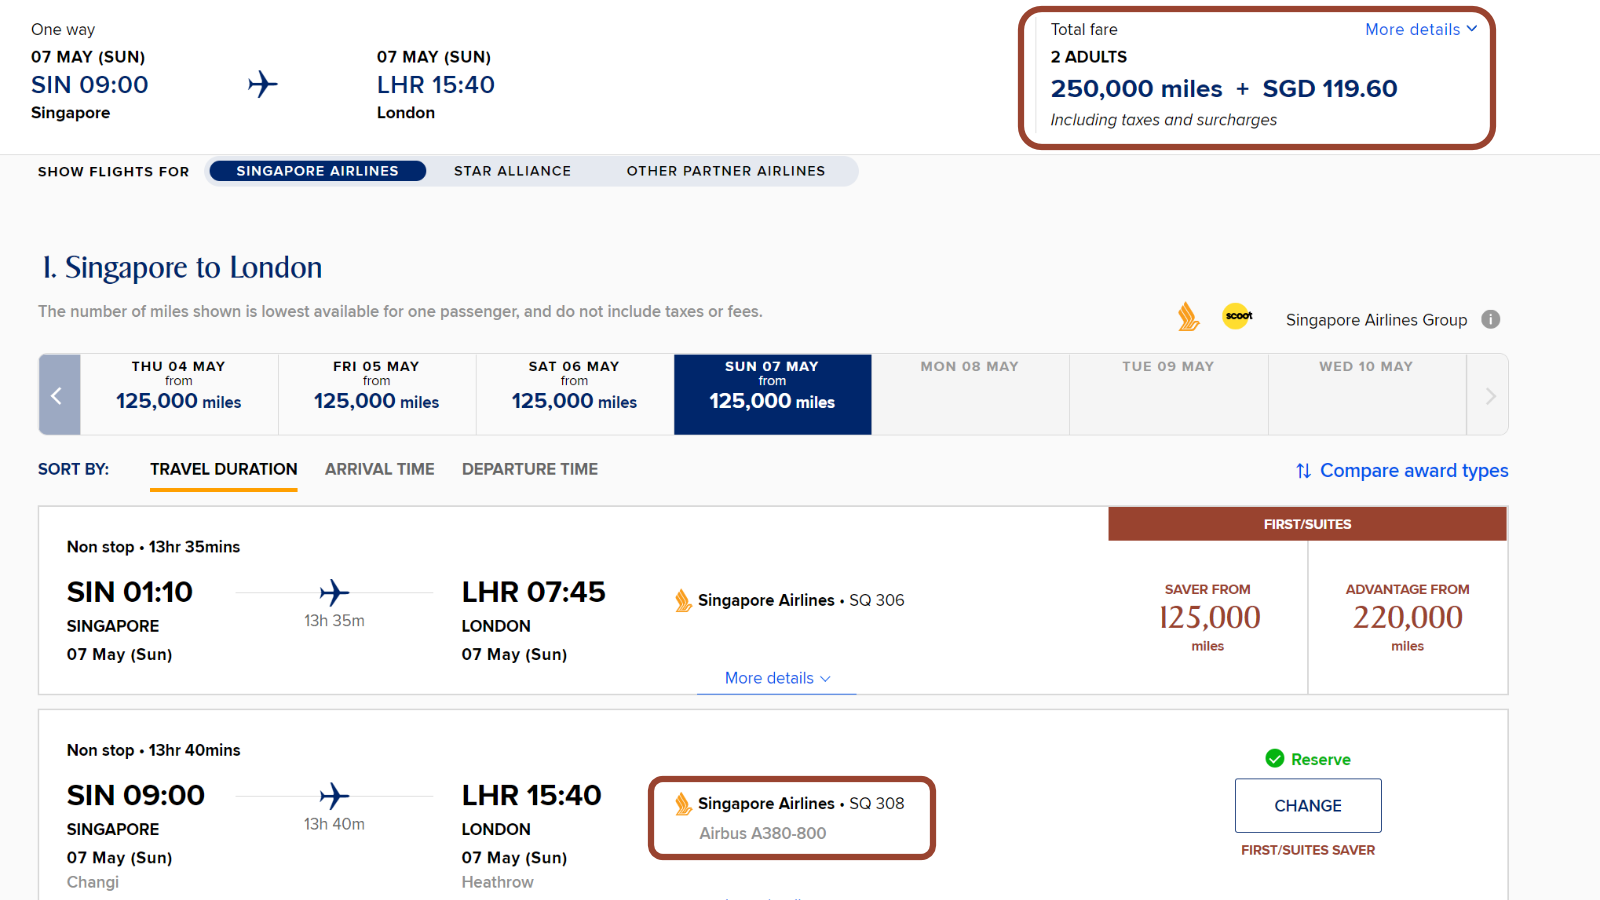Expand More details in Total fare box
The image size is (1600, 900).
1421,30
